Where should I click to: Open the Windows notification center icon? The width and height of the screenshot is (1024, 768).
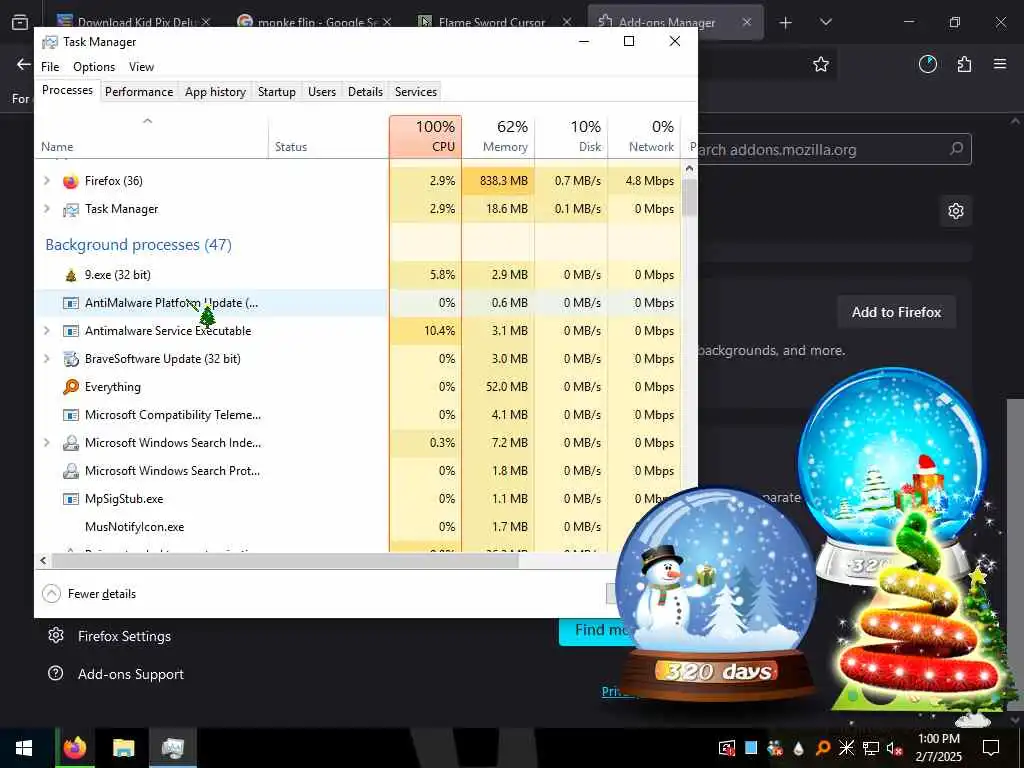(991, 747)
